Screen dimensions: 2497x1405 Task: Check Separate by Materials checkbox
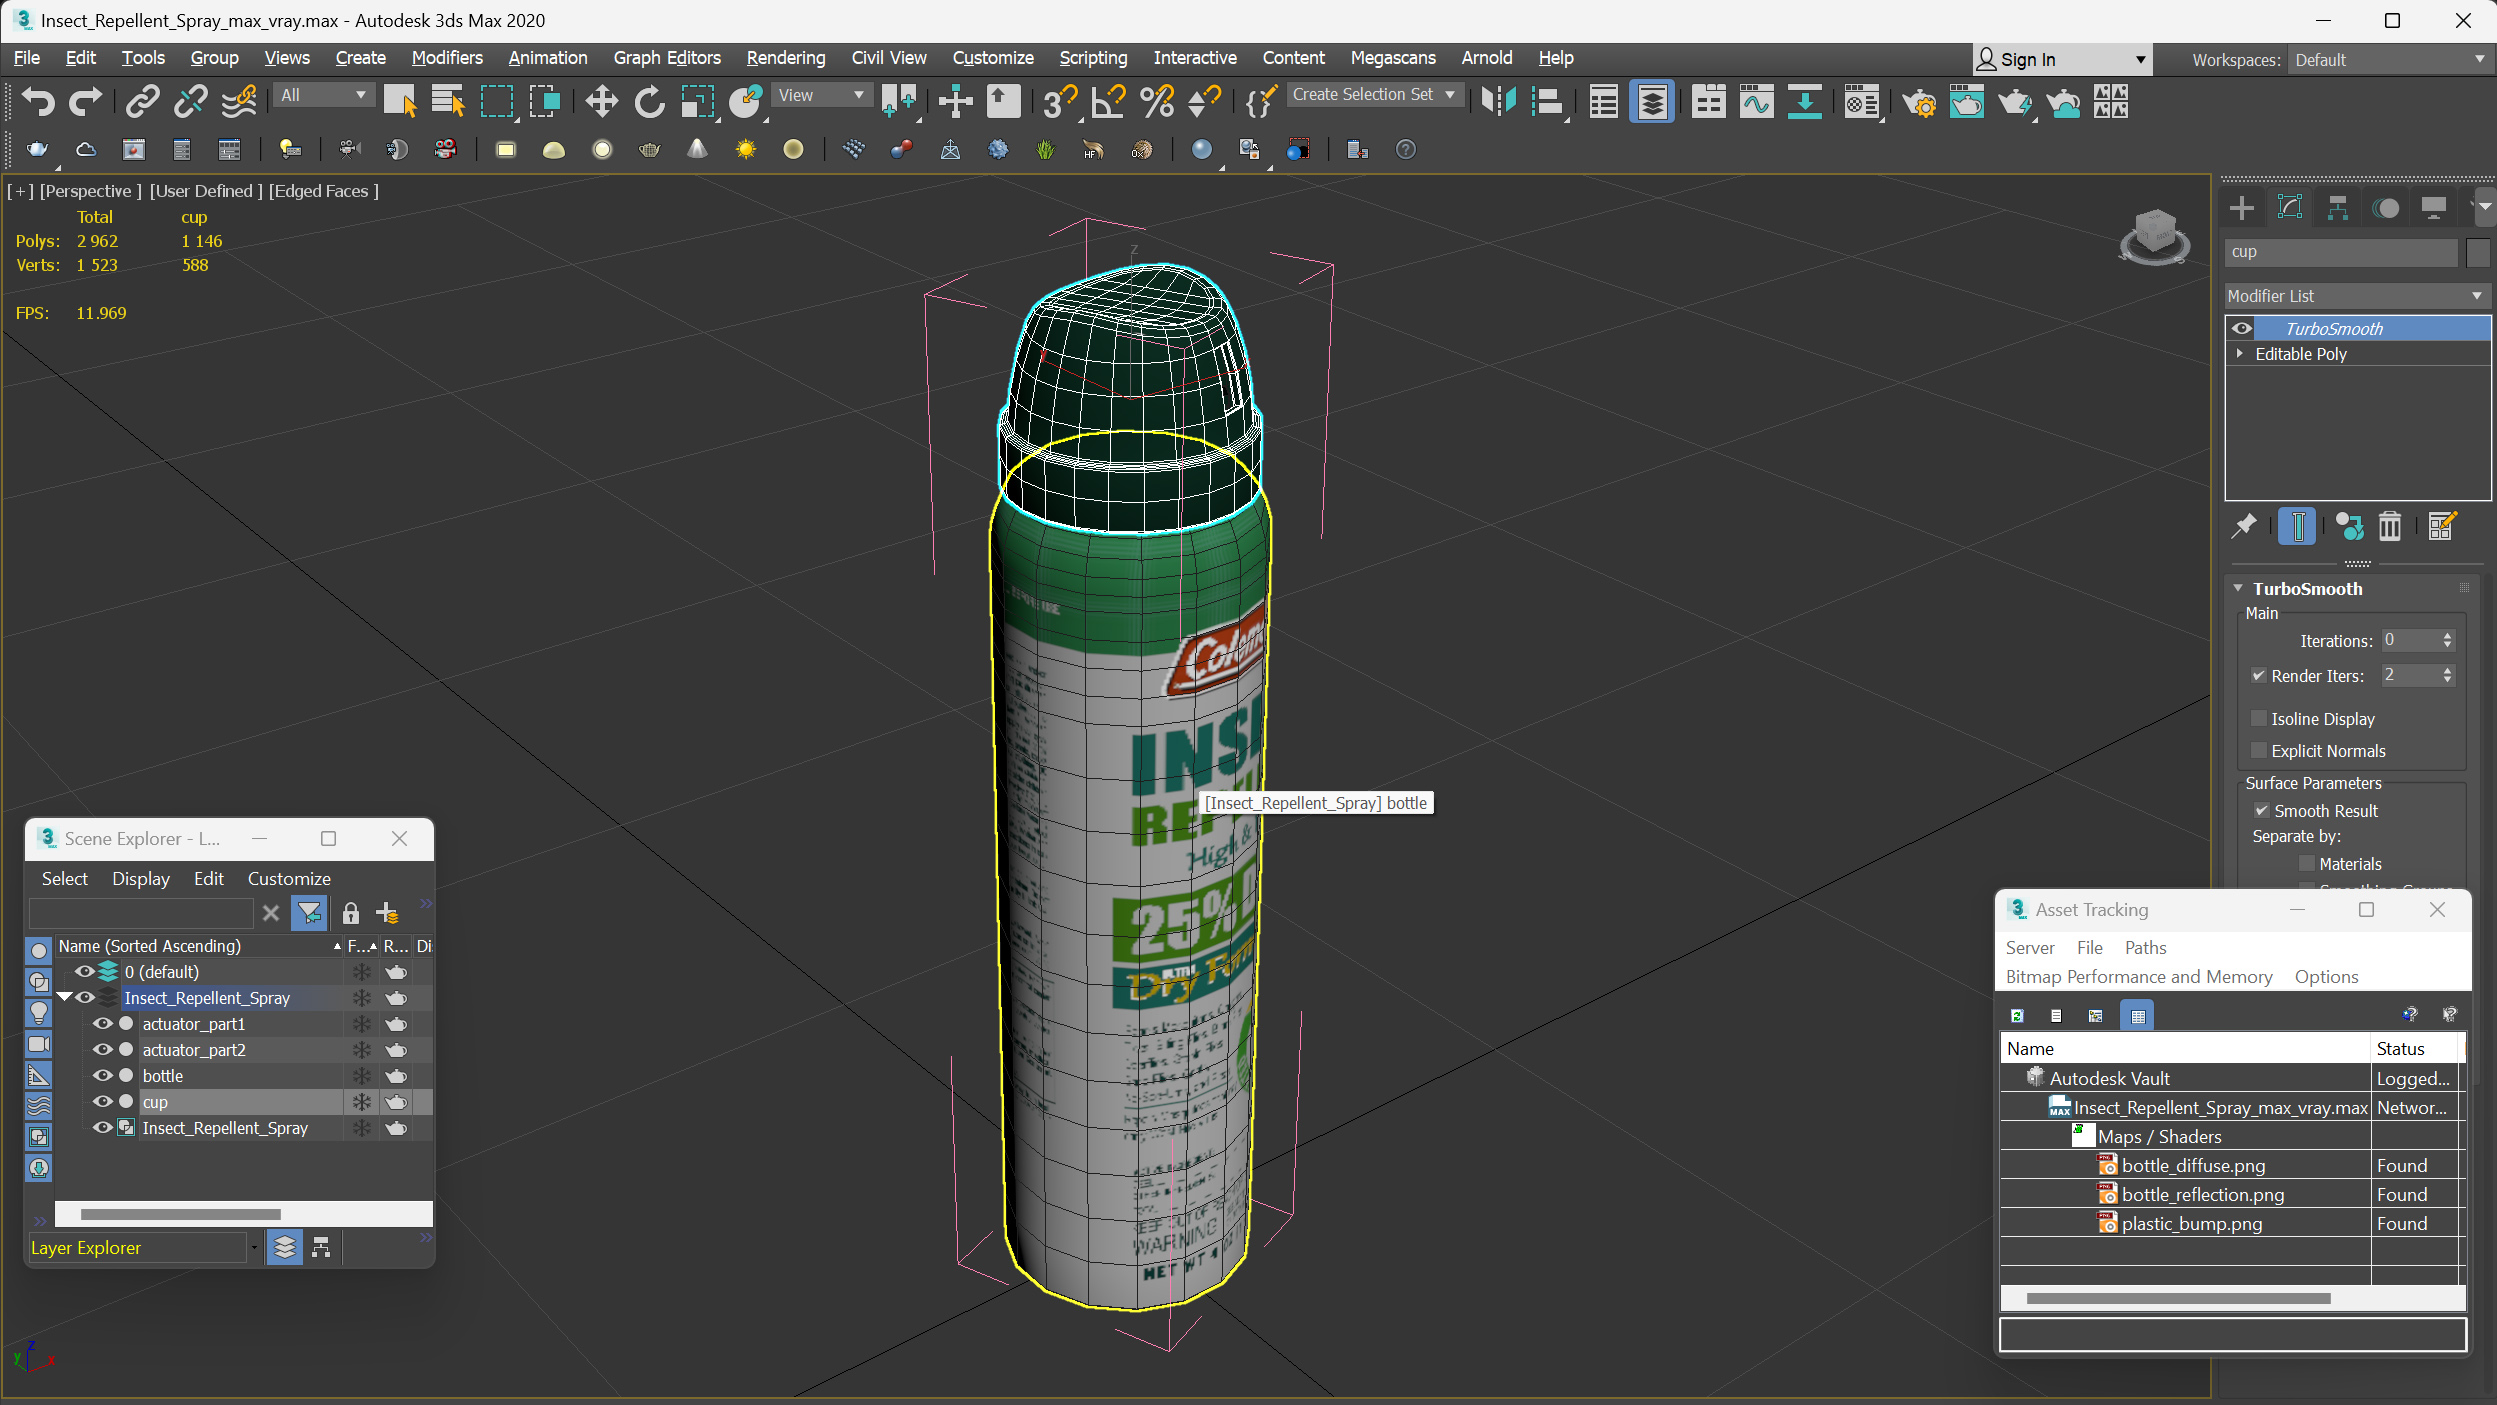pos(2307,864)
